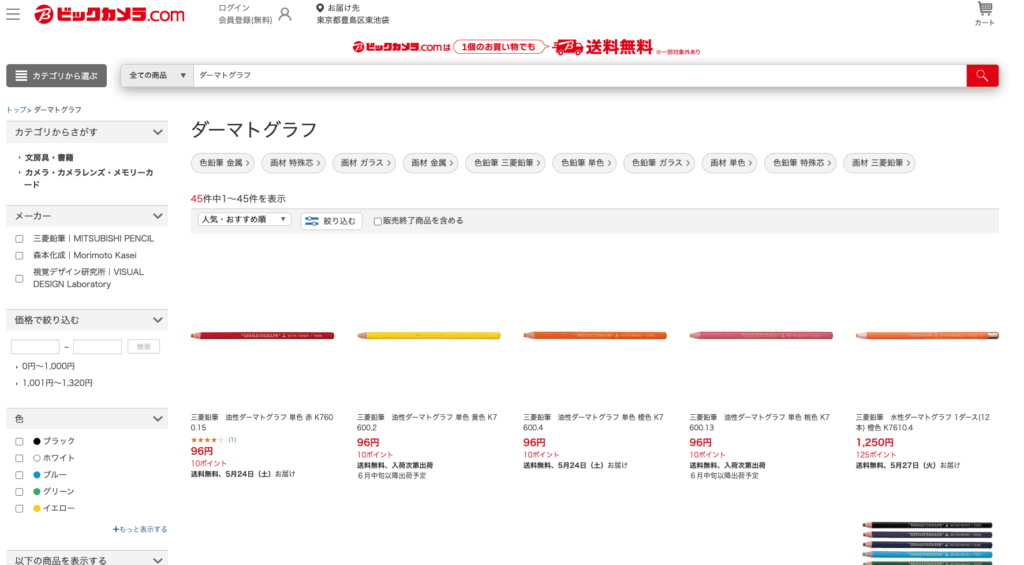Screen dimensions: 1024x565
Task: Select the 色鉛筆 三菱鉛筆 tag chip
Action: 506,163
